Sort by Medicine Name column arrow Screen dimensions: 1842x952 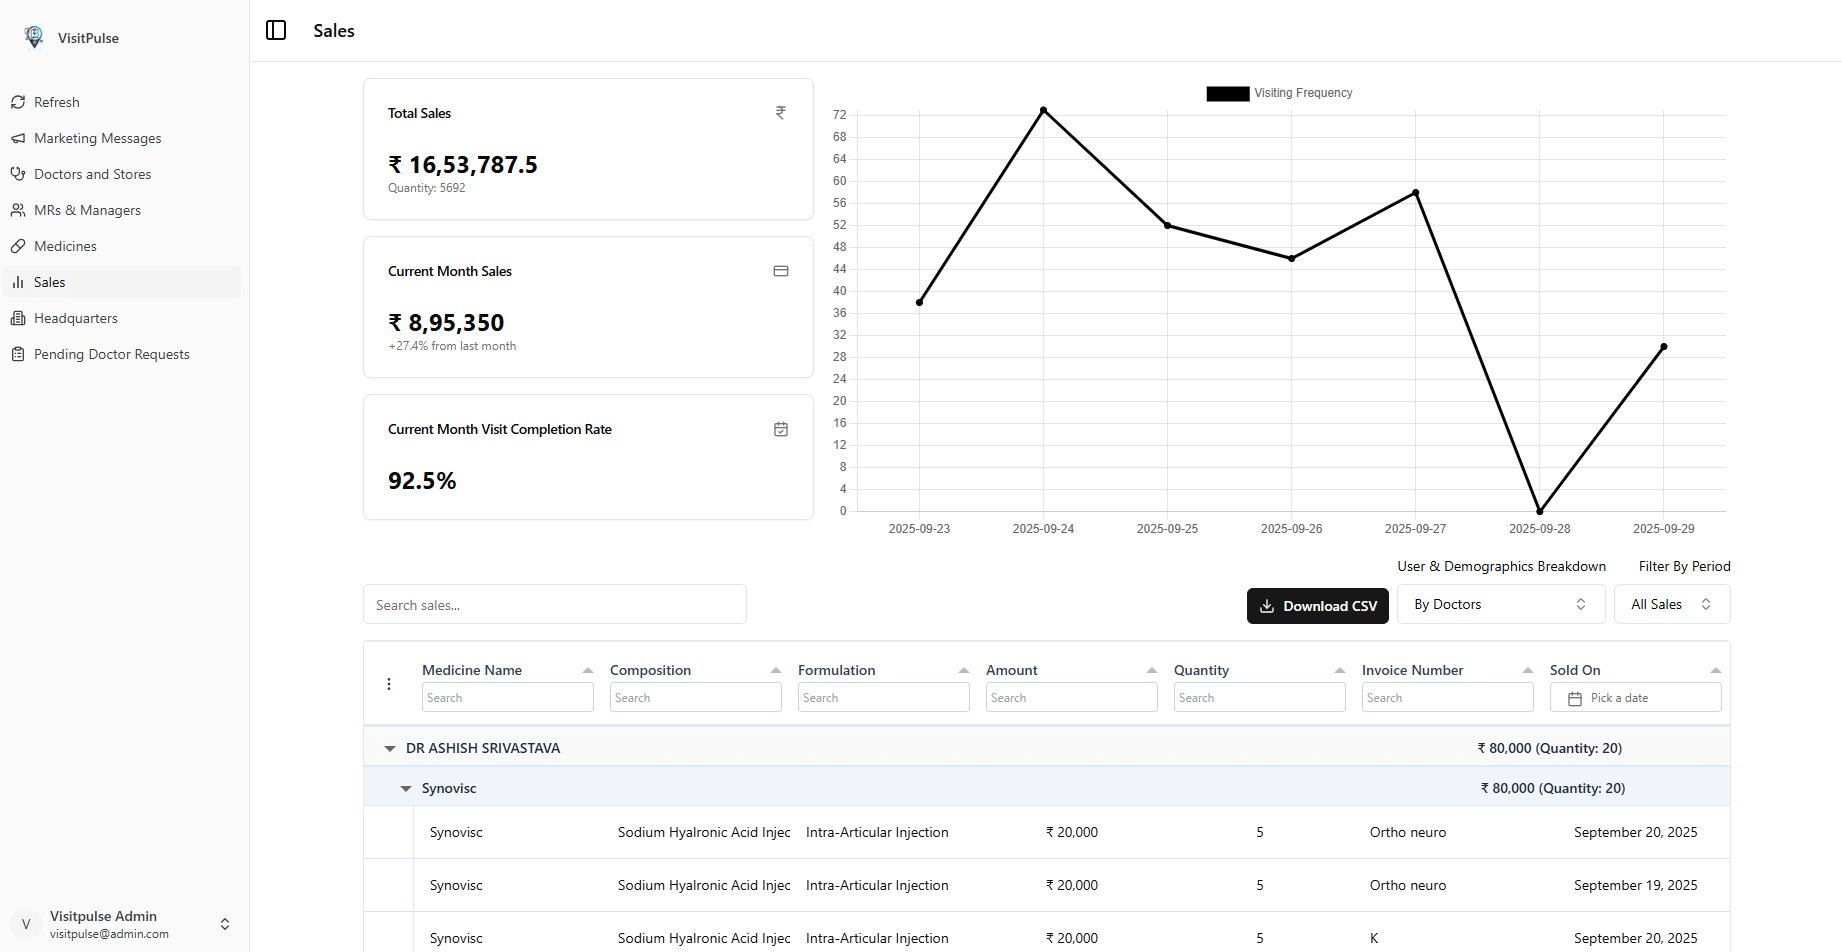click(587, 670)
